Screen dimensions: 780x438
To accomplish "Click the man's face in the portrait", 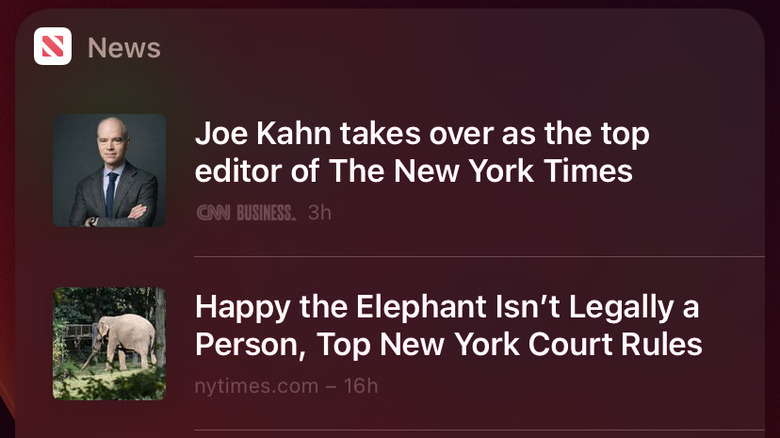I will click(x=110, y=140).
